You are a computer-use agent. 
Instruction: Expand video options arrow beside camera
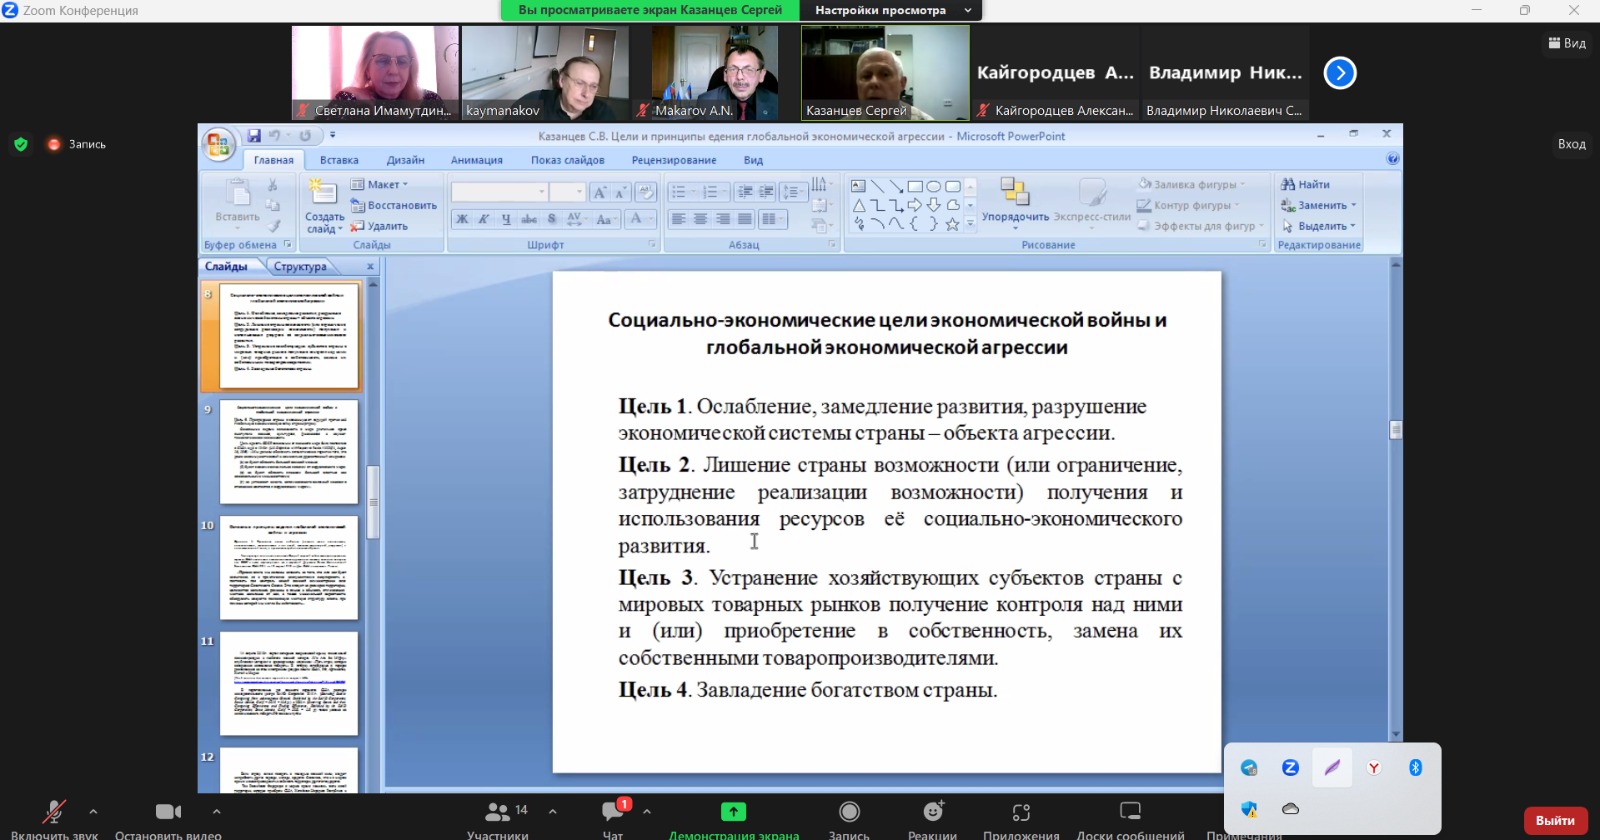click(x=216, y=811)
